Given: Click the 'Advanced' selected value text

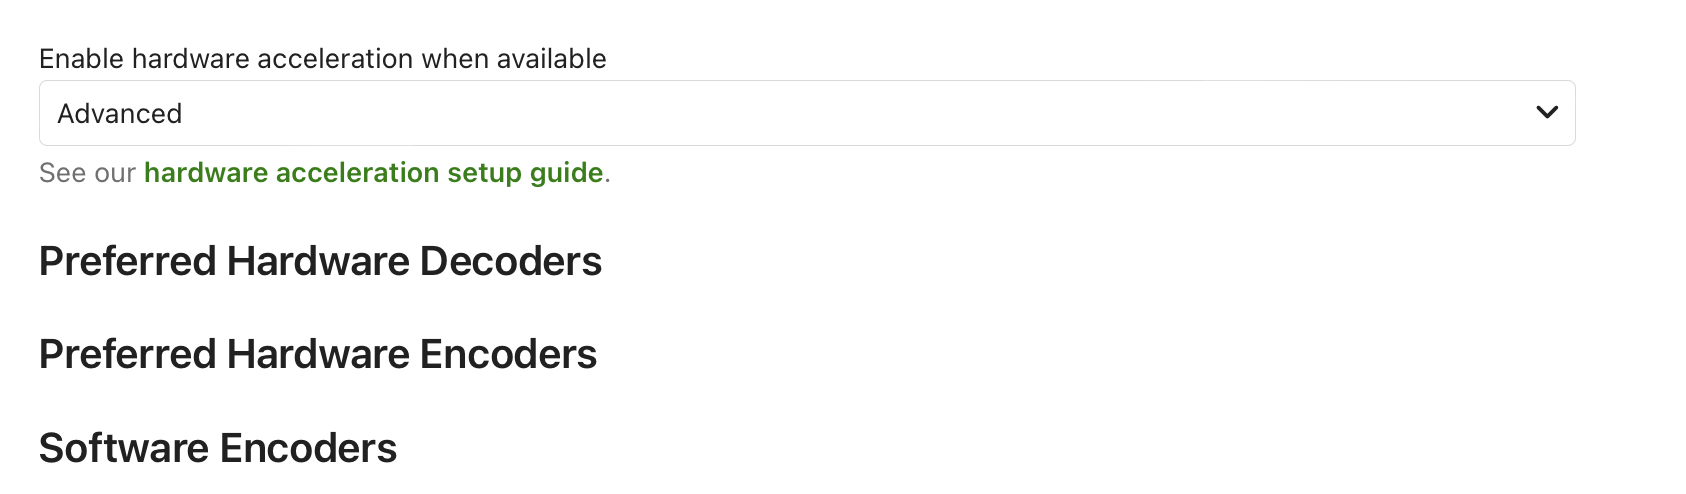Looking at the screenshot, I should pyautogui.click(x=120, y=114).
